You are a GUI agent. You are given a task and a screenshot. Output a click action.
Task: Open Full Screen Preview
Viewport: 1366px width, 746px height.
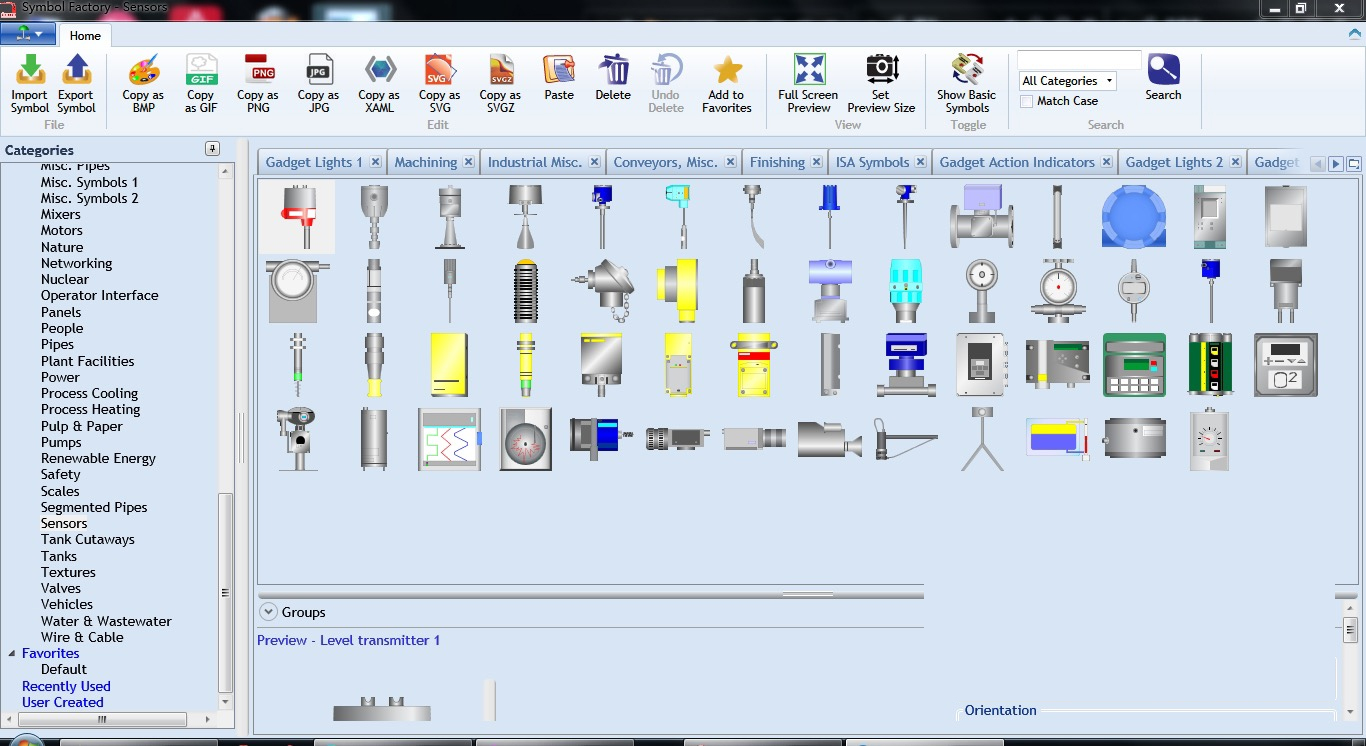pos(808,84)
